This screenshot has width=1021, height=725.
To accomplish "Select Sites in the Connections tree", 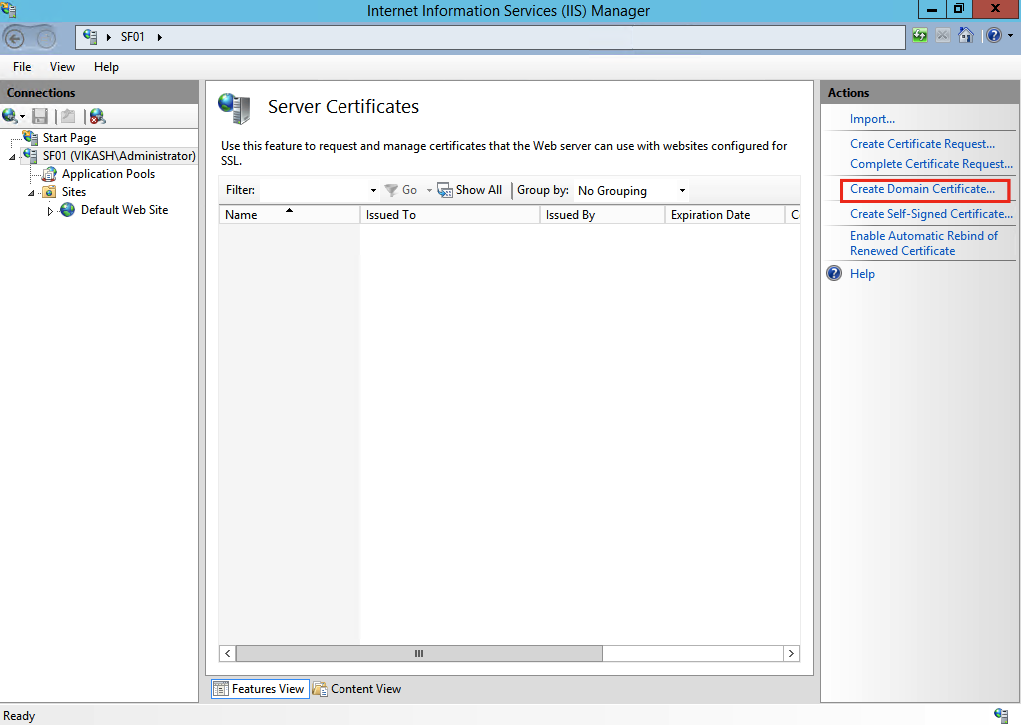I will pos(74,192).
